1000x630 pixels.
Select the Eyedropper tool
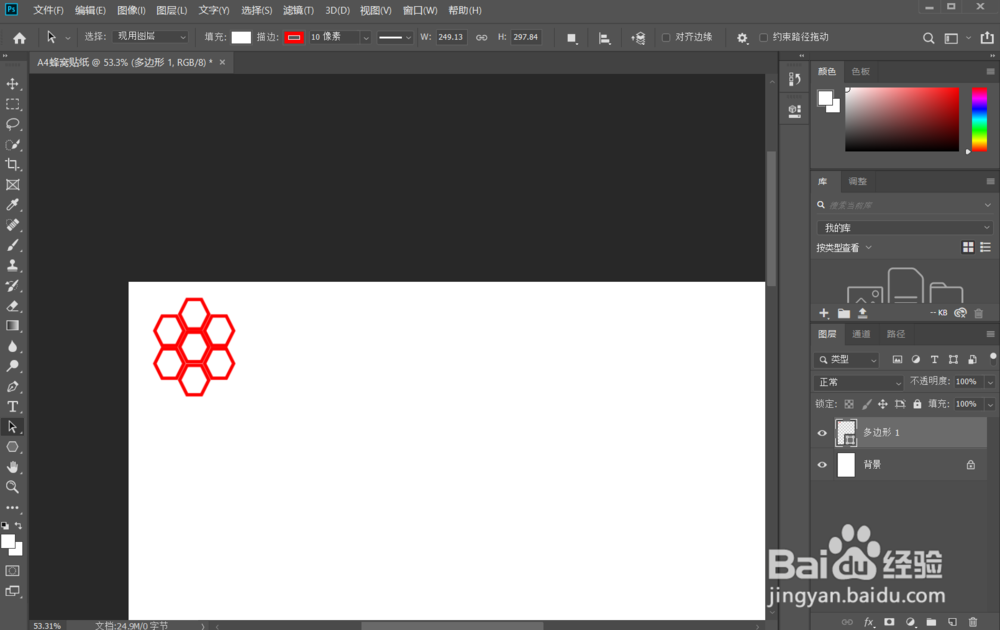(x=13, y=205)
